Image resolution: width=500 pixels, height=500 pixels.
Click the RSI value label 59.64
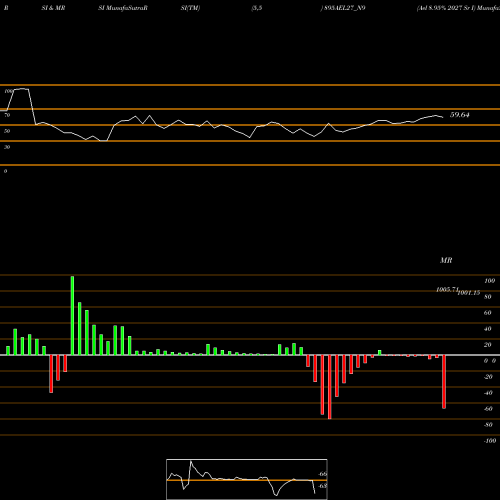[x=460, y=115]
